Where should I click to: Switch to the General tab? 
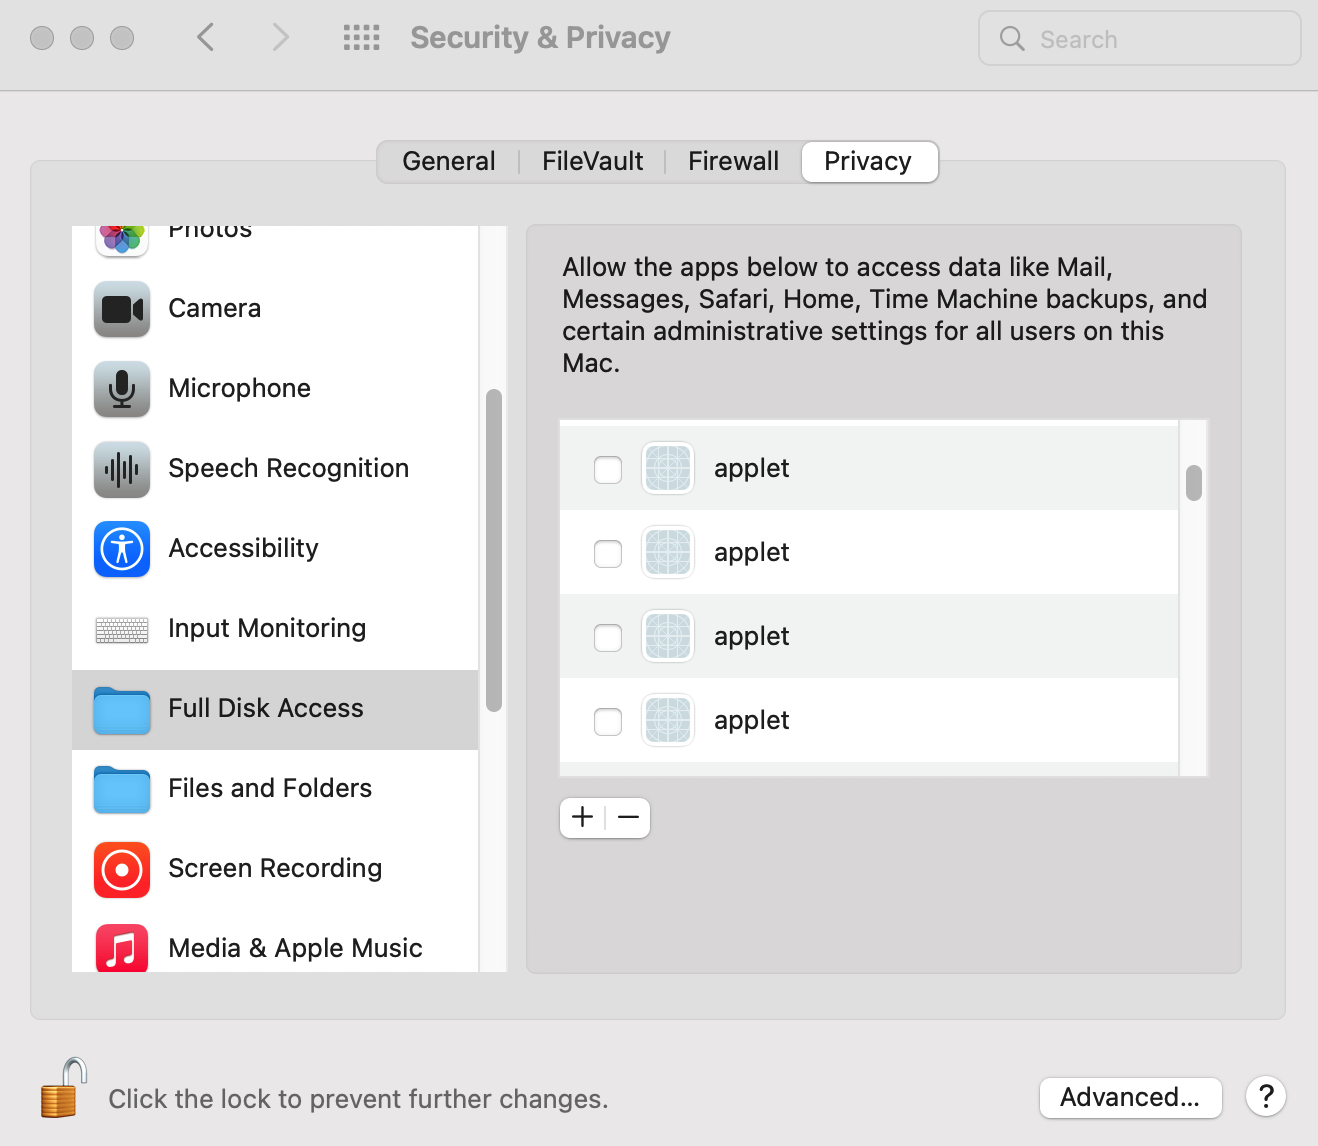[448, 160]
